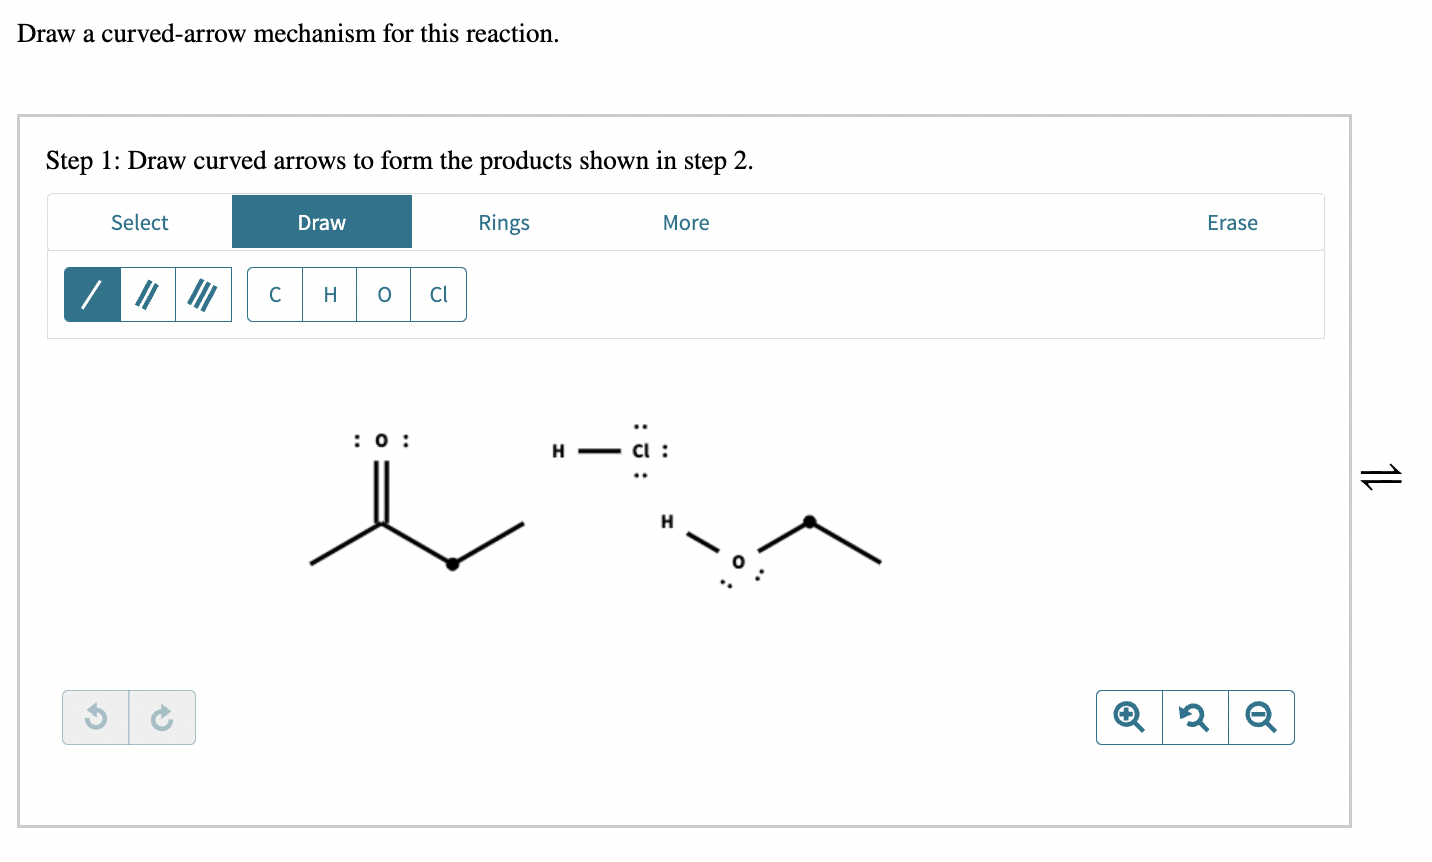Redo the last drawing action

pos(162,717)
